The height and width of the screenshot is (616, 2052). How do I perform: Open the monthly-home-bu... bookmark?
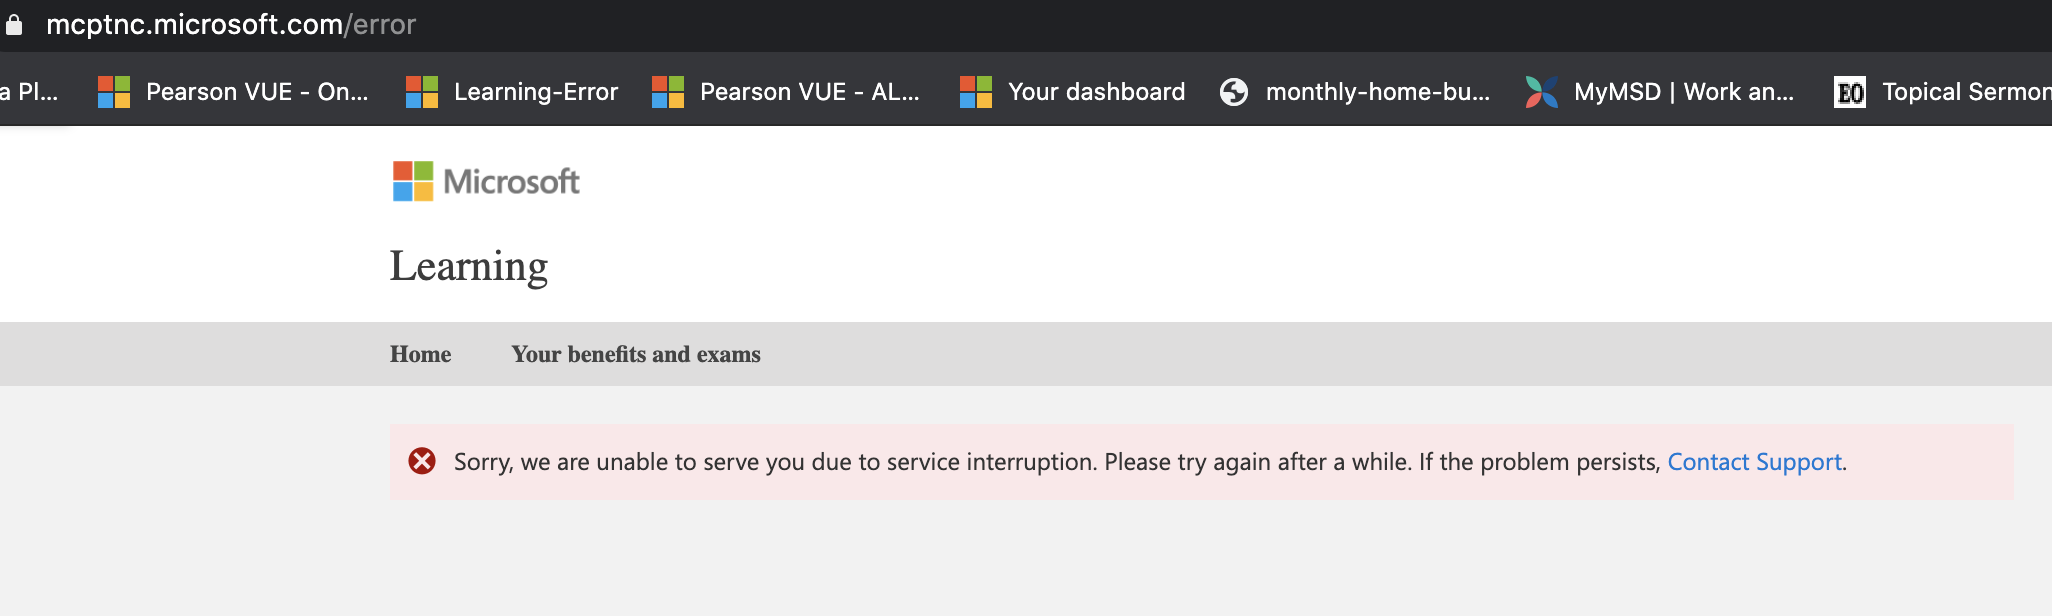[1355, 92]
